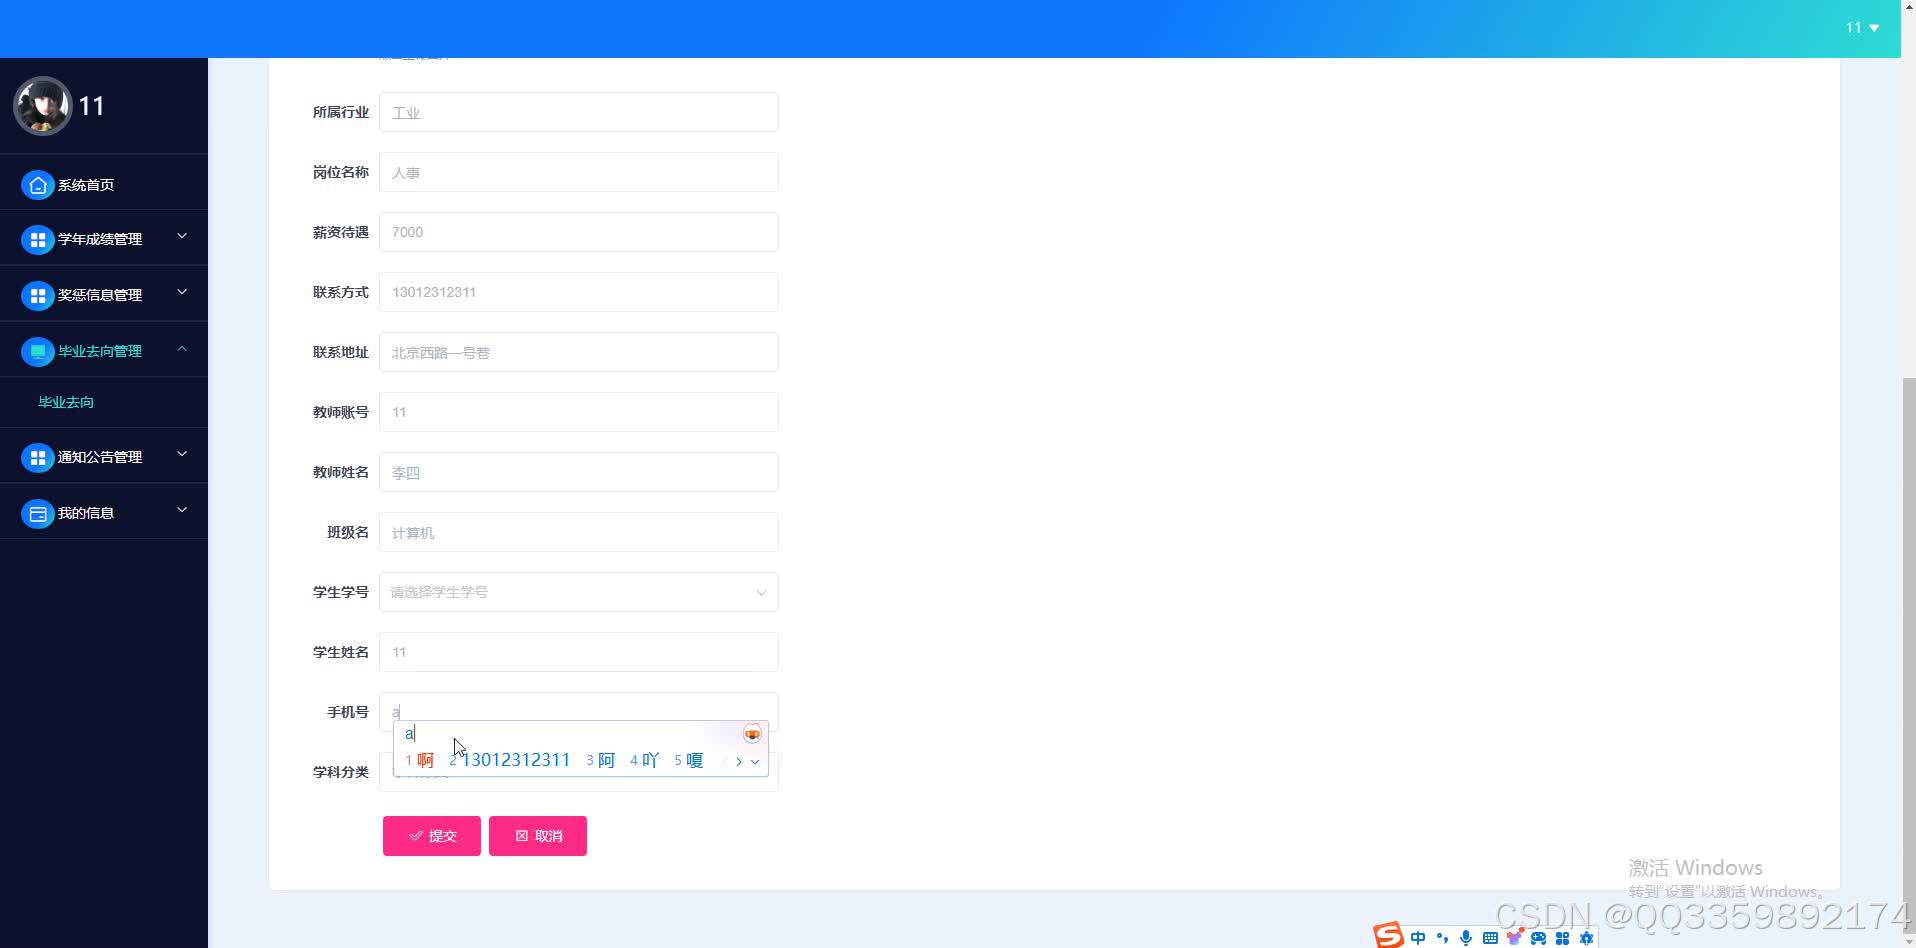The image size is (1916, 948).
Task: Click the 薪资待遇 input field
Action: coord(578,232)
